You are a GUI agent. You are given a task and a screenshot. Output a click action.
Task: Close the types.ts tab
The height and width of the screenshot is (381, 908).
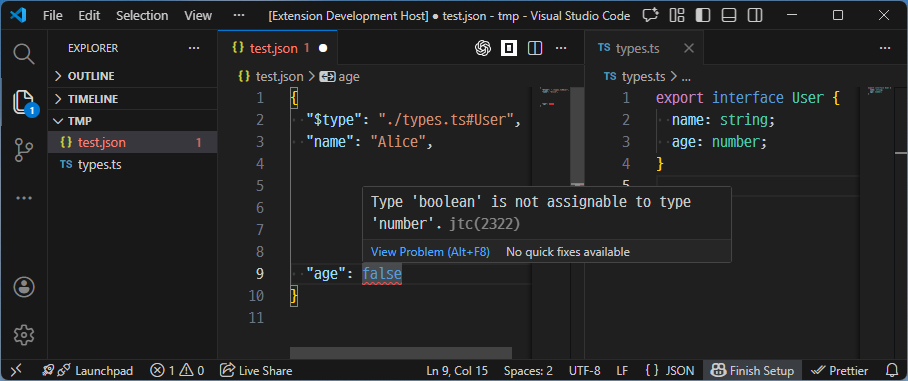pyautogui.click(x=689, y=49)
